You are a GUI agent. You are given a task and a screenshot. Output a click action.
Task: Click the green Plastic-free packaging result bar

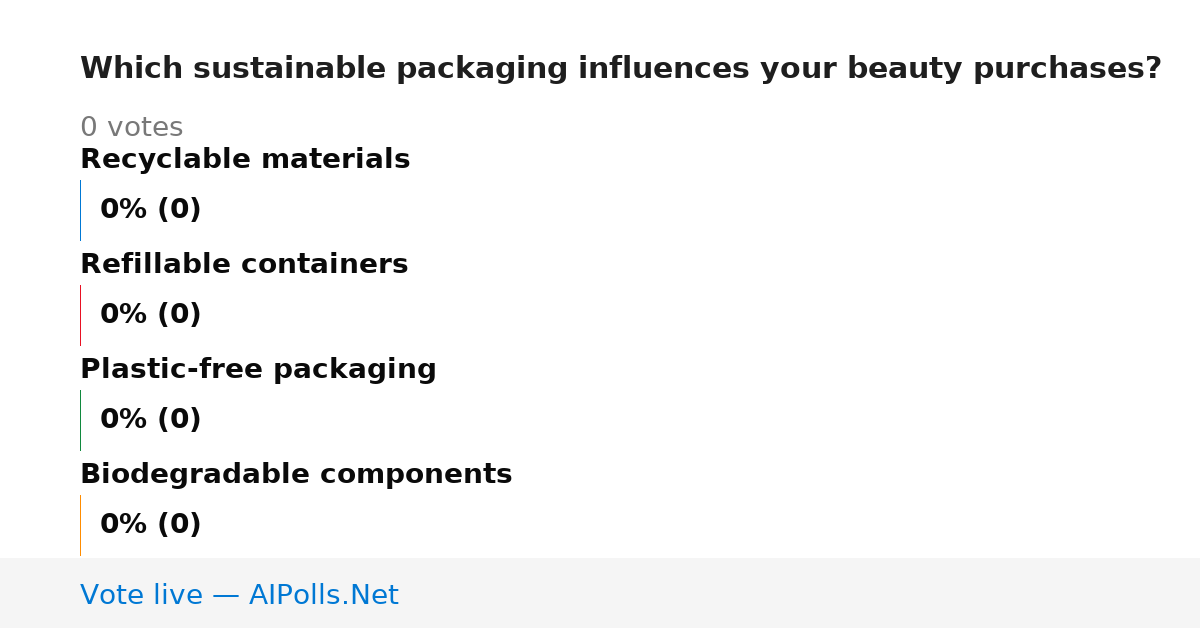pyautogui.click(x=81, y=420)
